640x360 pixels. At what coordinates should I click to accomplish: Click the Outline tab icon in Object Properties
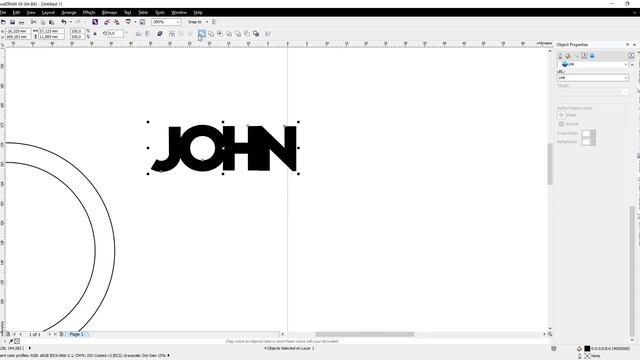(x=560, y=56)
